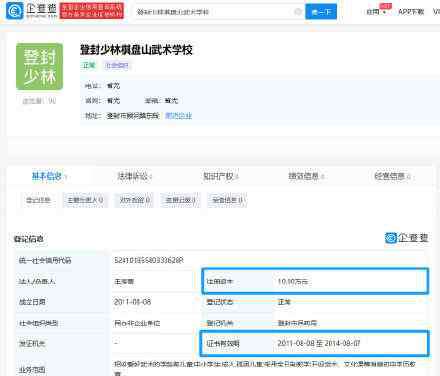Click the social organization type value cell
The width and height of the screenshot is (440, 376).
pyautogui.click(x=137, y=323)
